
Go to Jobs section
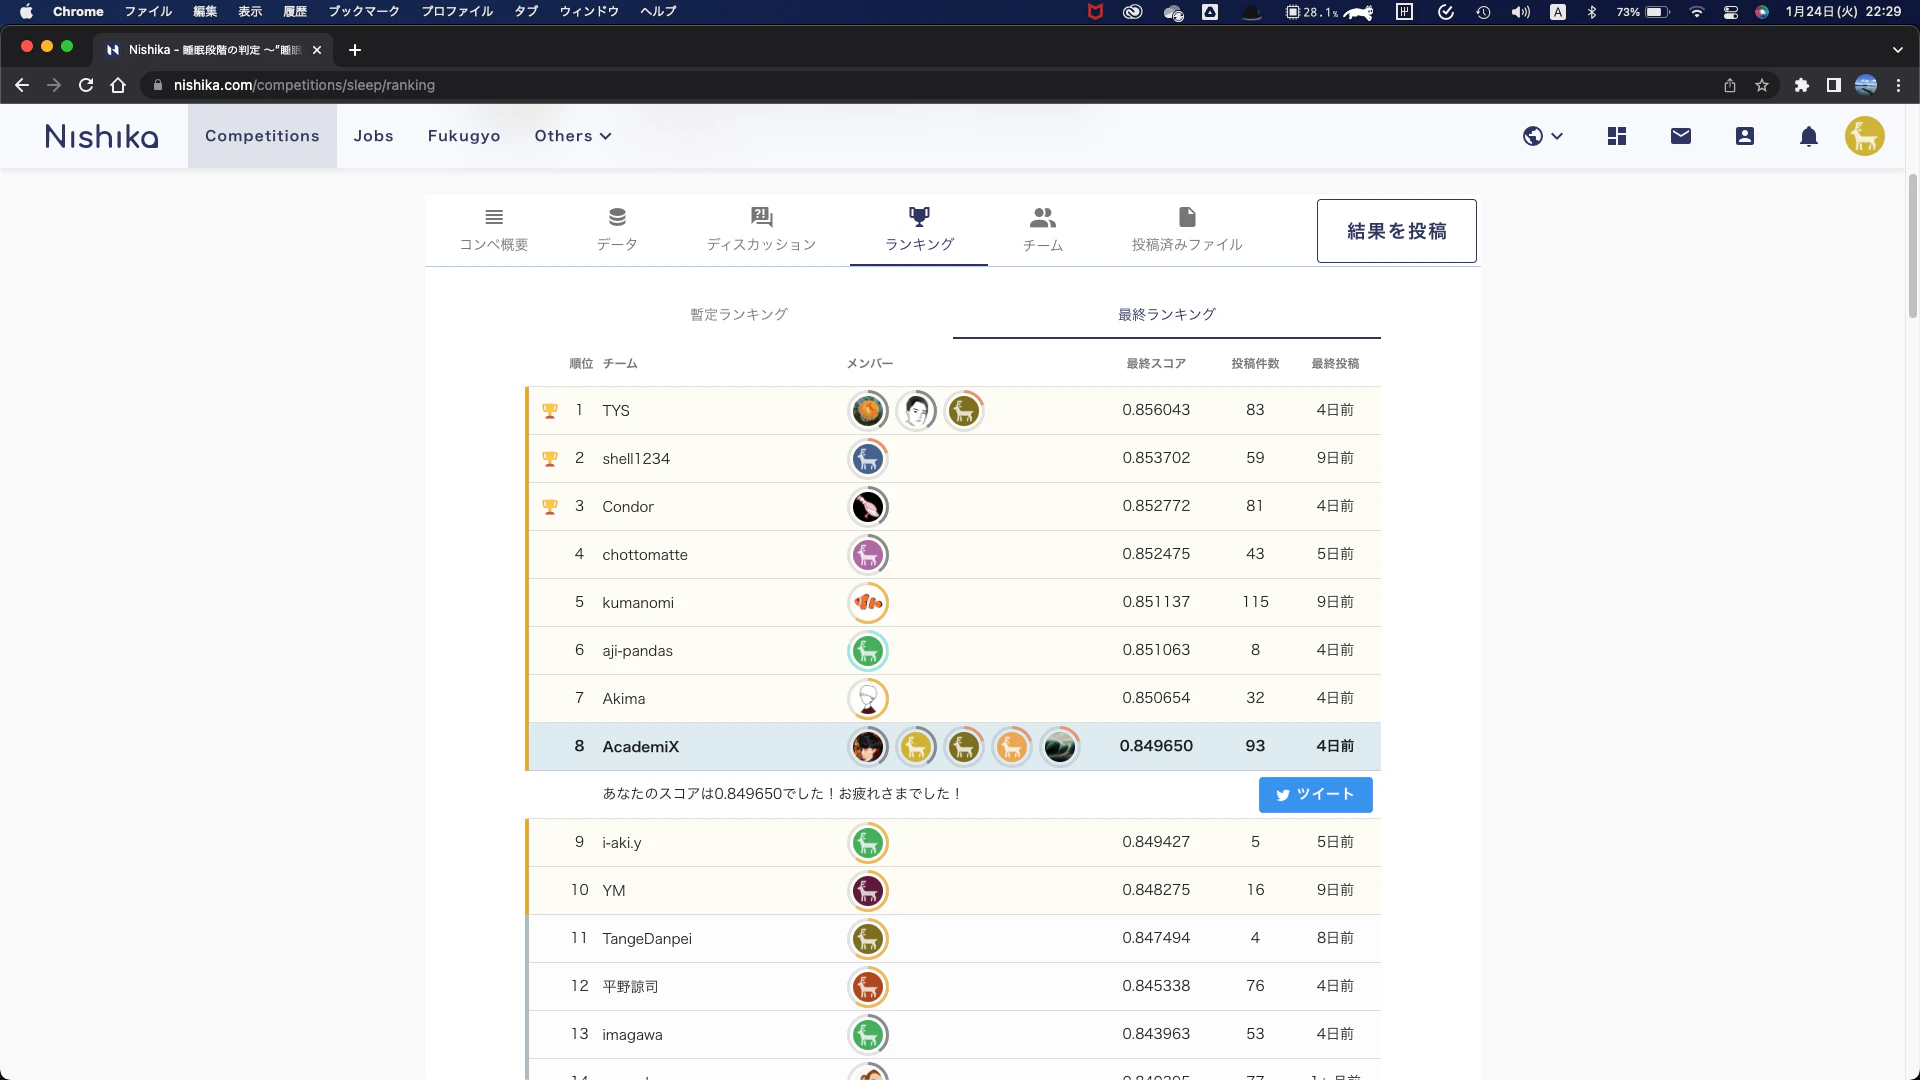coord(373,136)
